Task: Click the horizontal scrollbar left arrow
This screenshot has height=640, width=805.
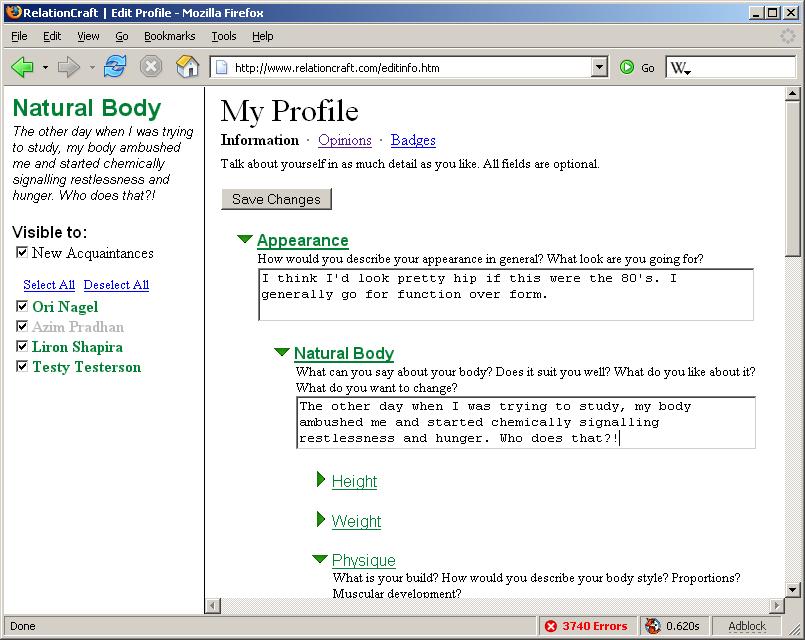Action: click(213, 606)
